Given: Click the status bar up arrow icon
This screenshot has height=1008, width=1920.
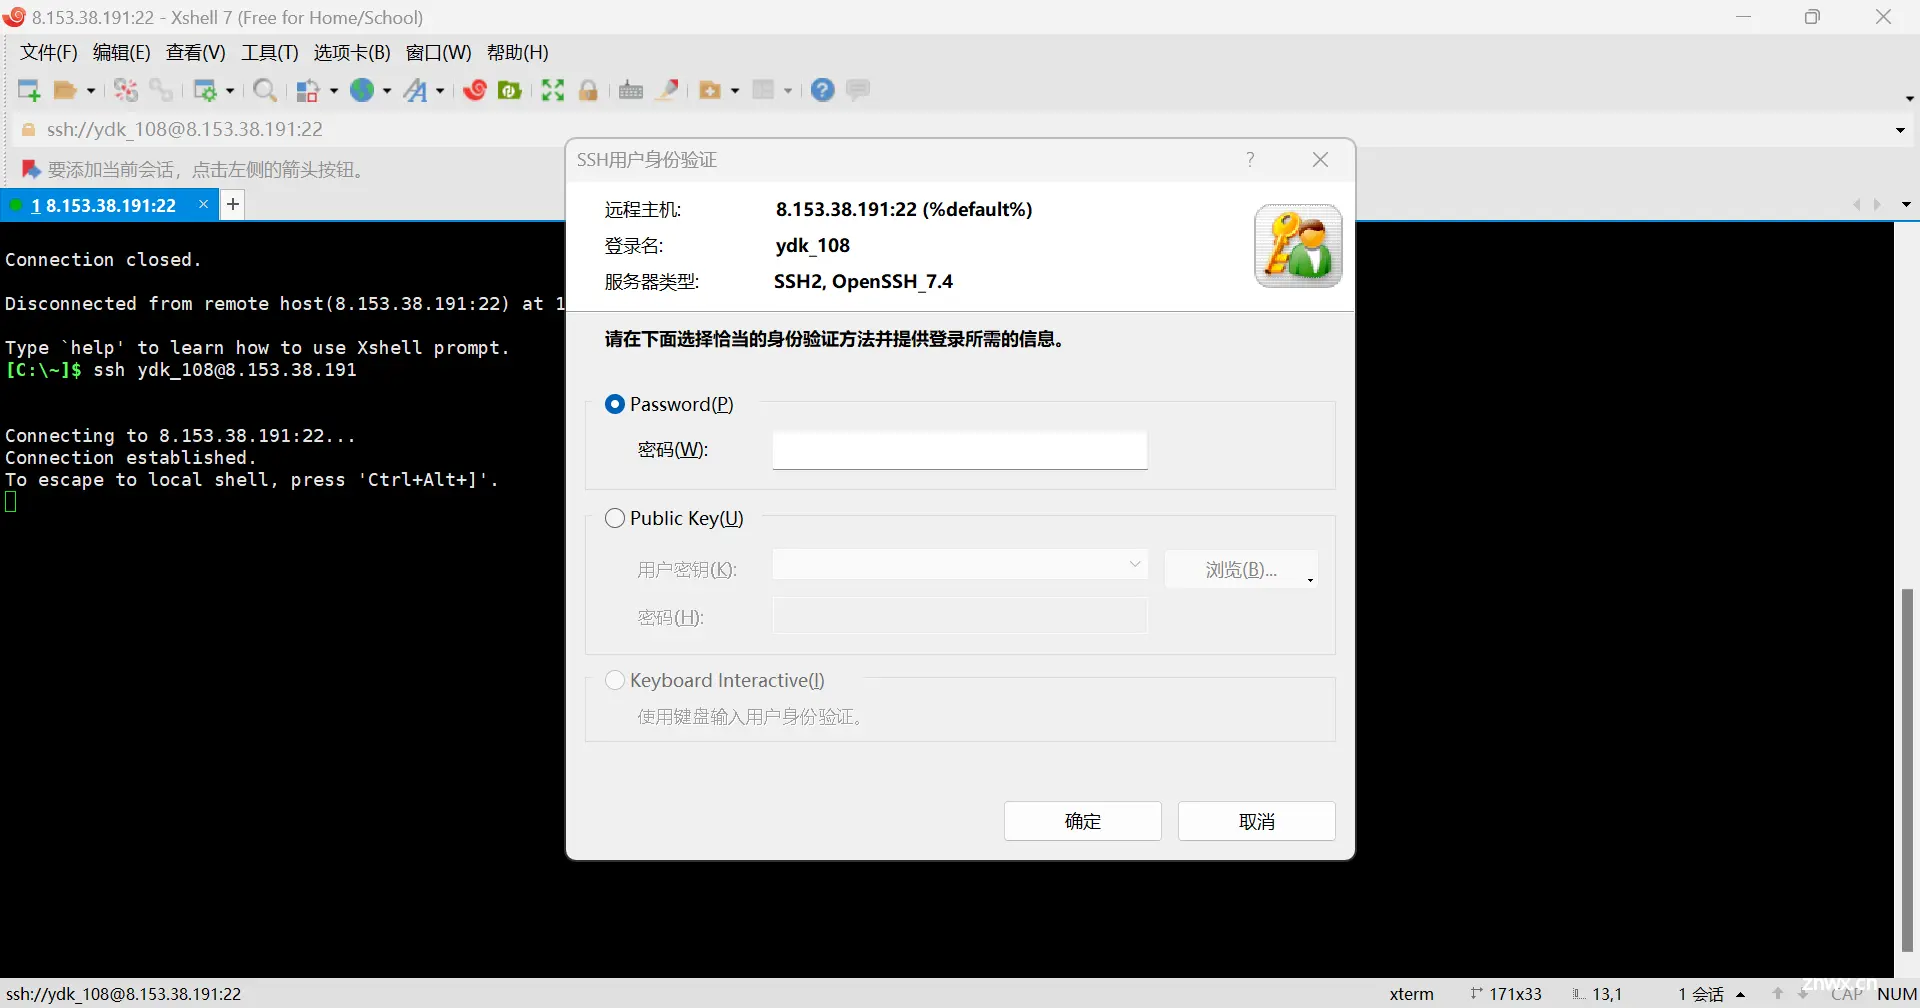Looking at the screenshot, I should coord(1777,994).
